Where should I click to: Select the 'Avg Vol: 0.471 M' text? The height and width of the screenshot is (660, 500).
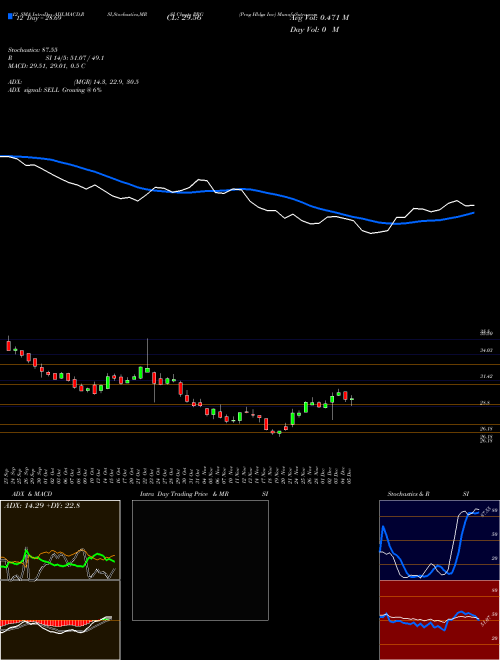319,18
